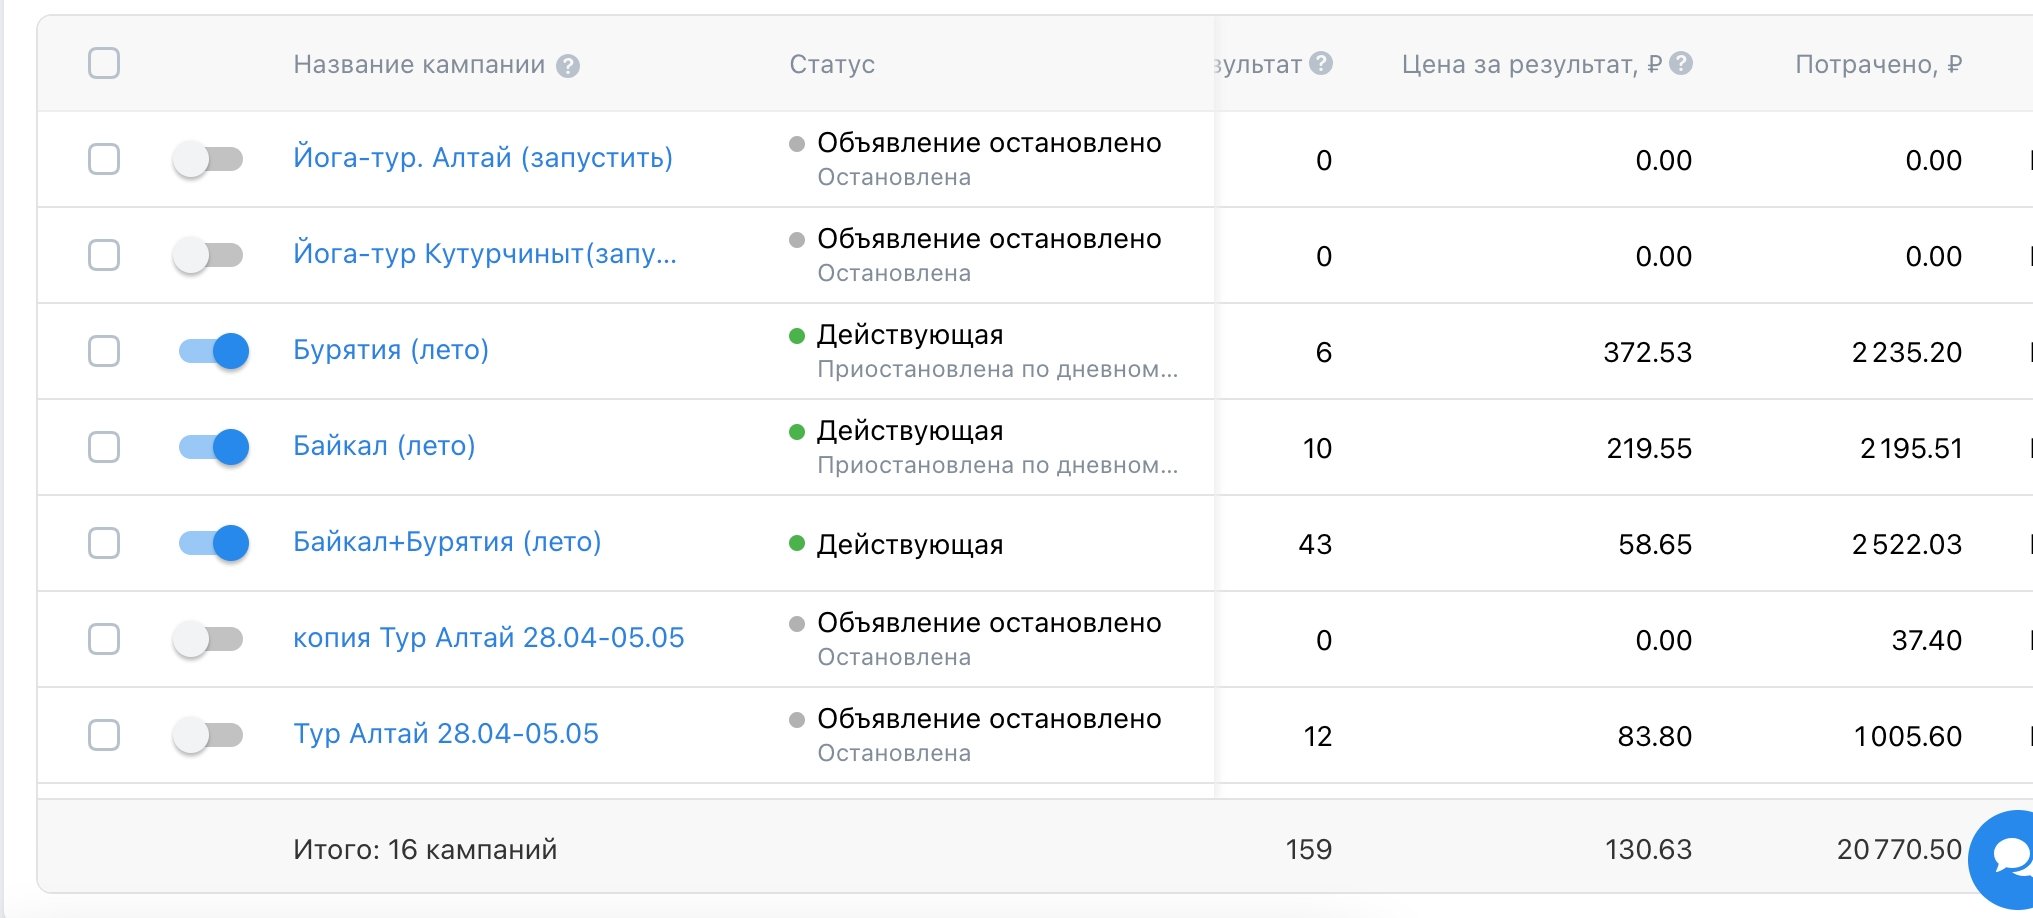Click the Название кампании column header

pos(418,65)
